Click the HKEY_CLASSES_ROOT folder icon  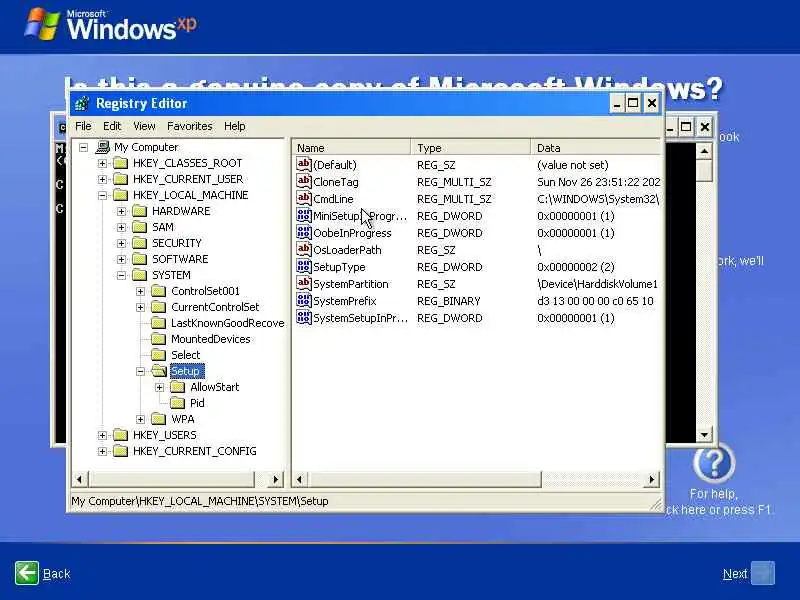click(x=120, y=163)
